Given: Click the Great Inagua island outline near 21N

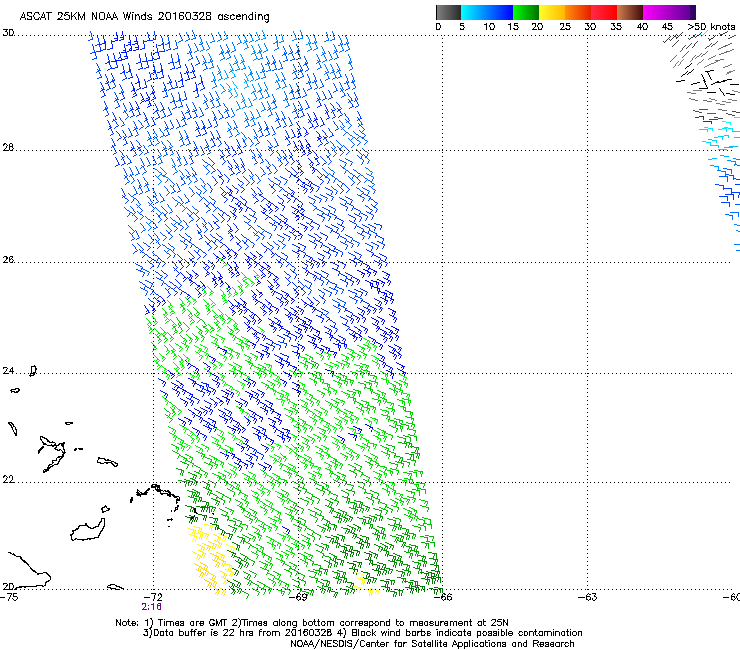Looking at the screenshot, I should point(88,530).
